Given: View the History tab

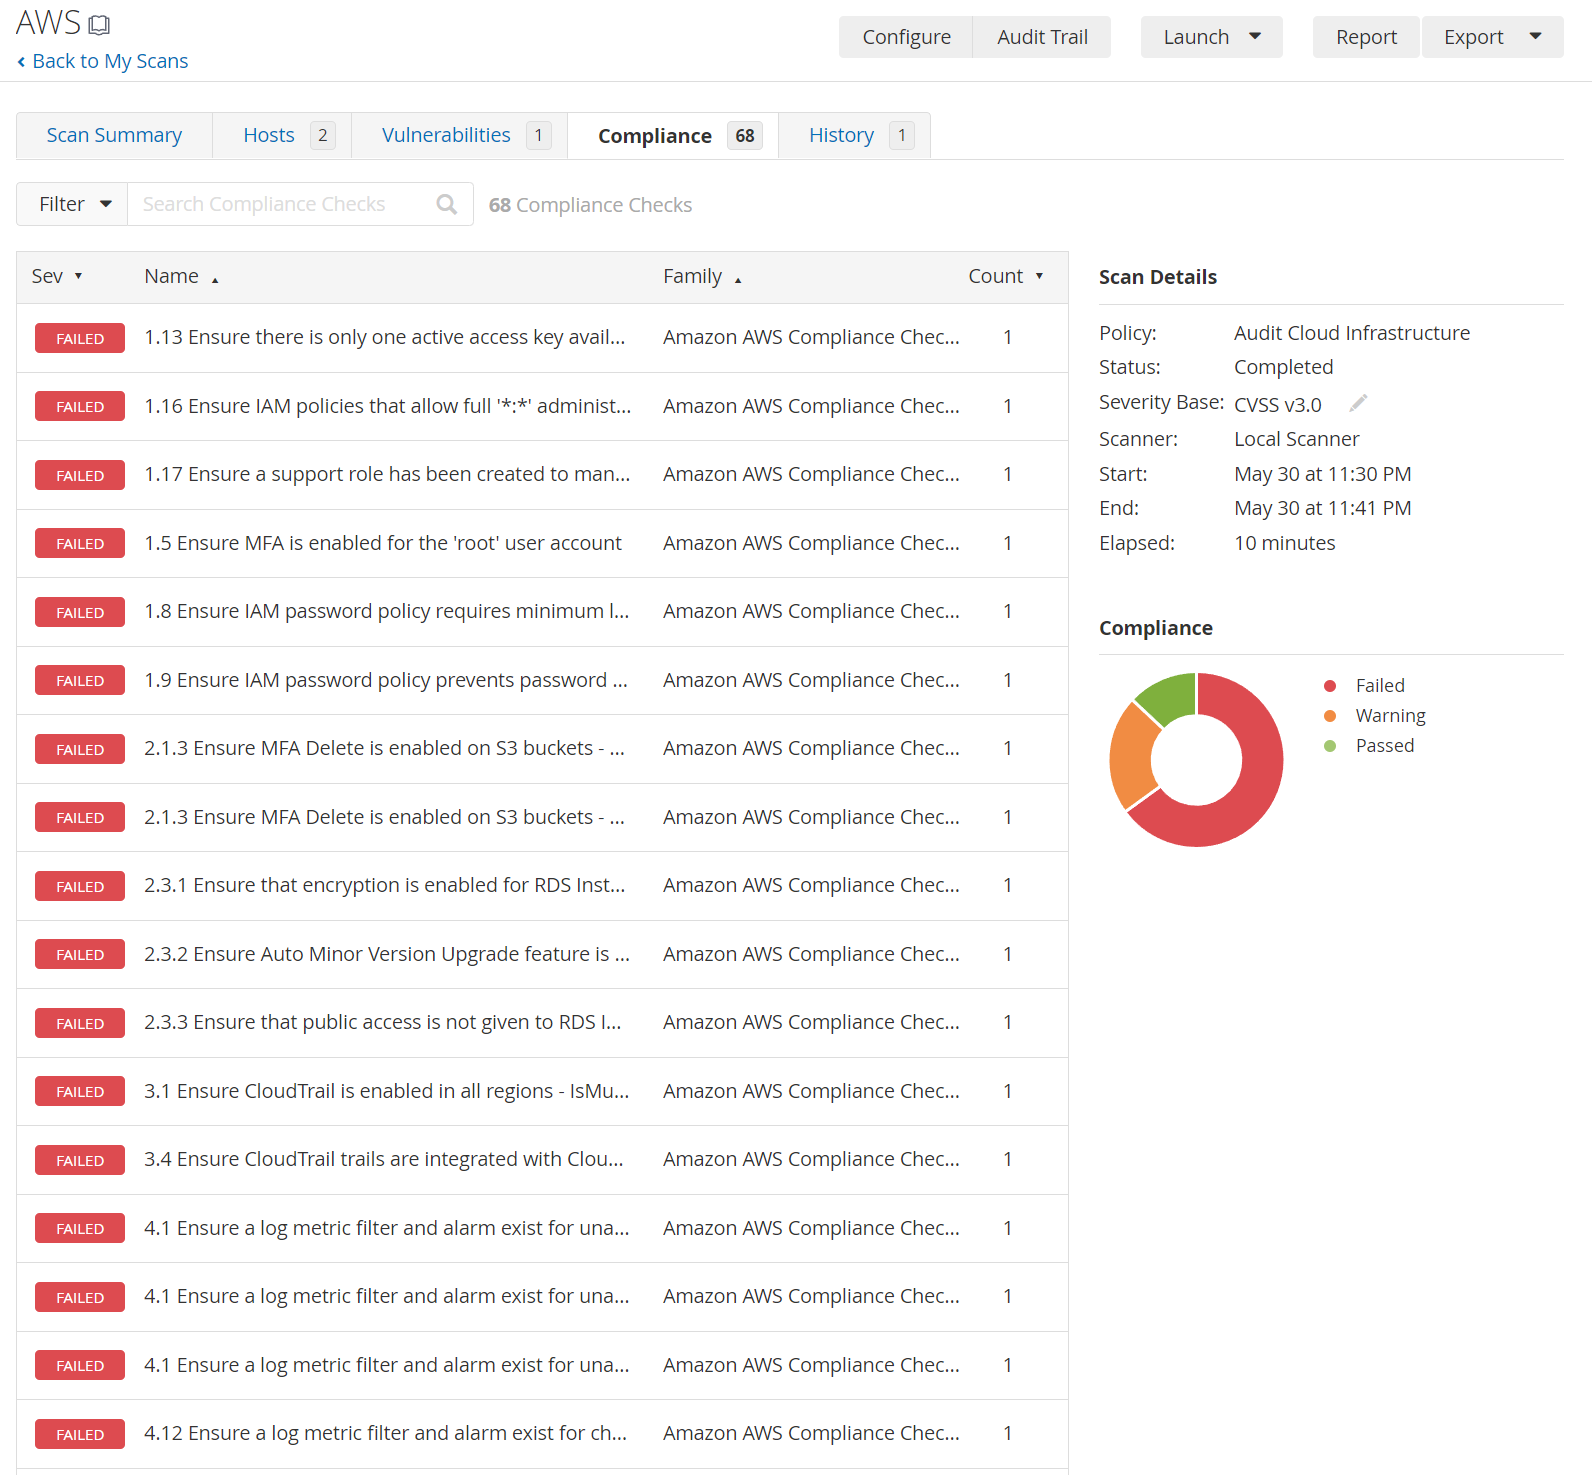Looking at the screenshot, I should click(854, 135).
